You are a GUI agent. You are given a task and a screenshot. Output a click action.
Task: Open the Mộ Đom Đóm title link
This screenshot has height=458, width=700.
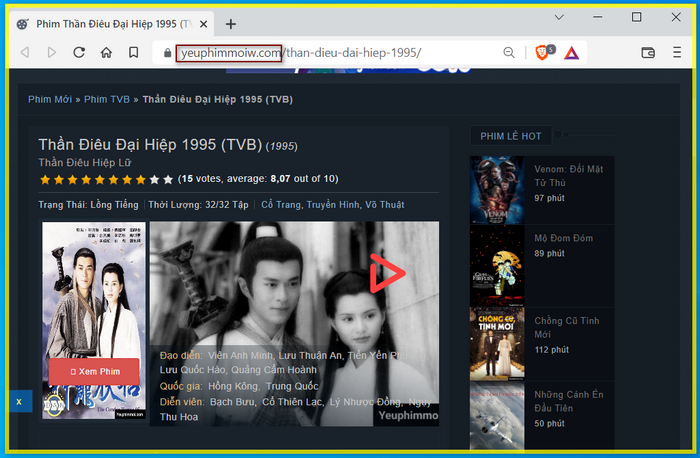click(x=563, y=238)
